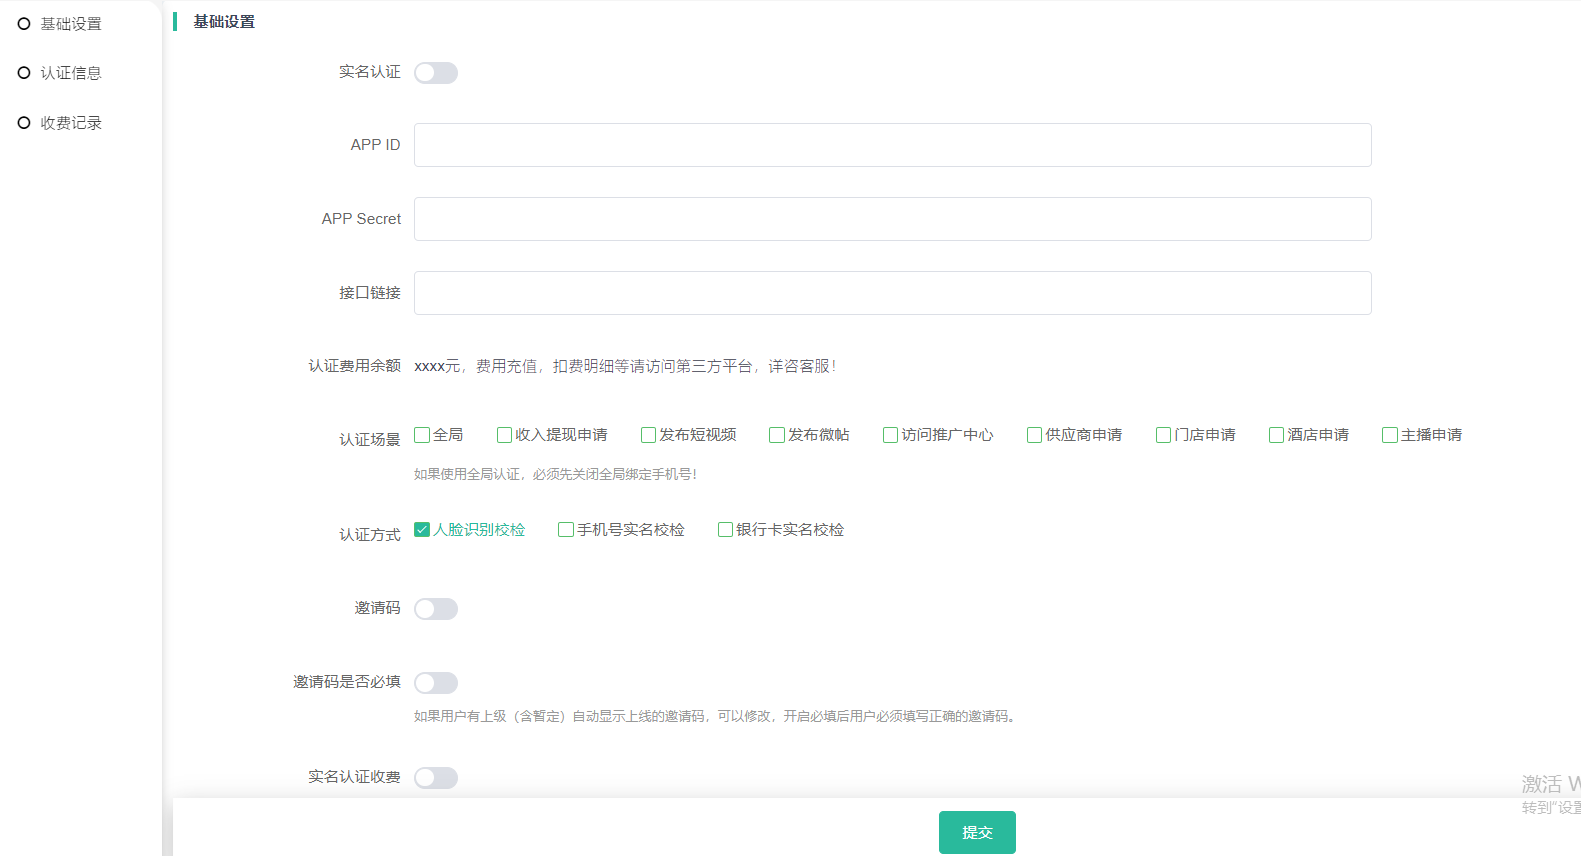The width and height of the screenshot is (1581, 856).
Task: Check the 全局 scenario checkbox
Action: (423, 435)
